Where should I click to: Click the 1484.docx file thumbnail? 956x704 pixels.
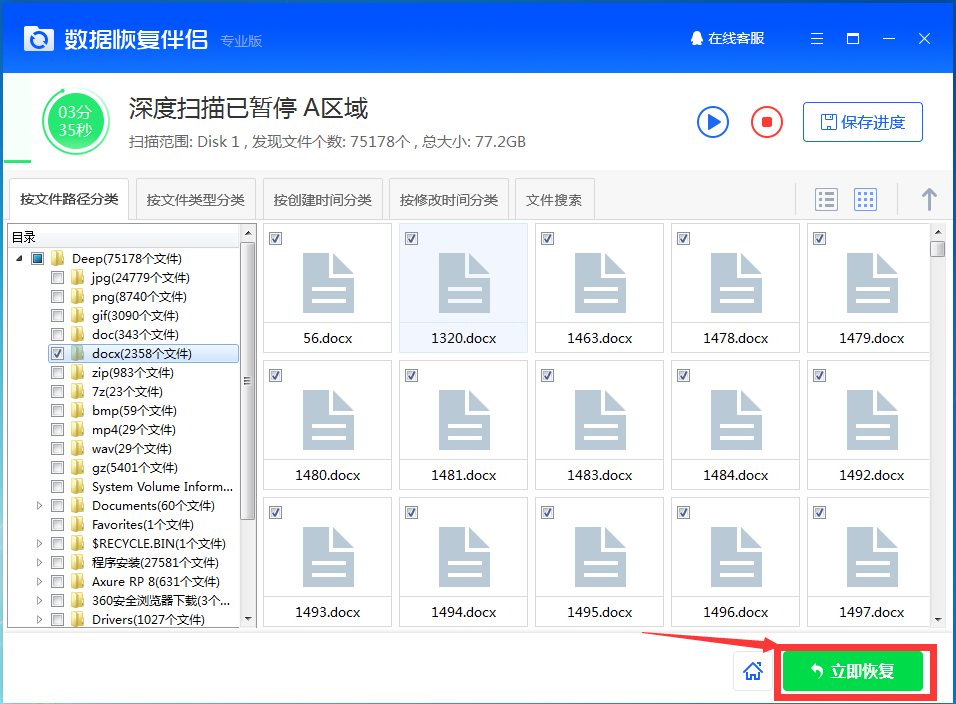[735, 425]
